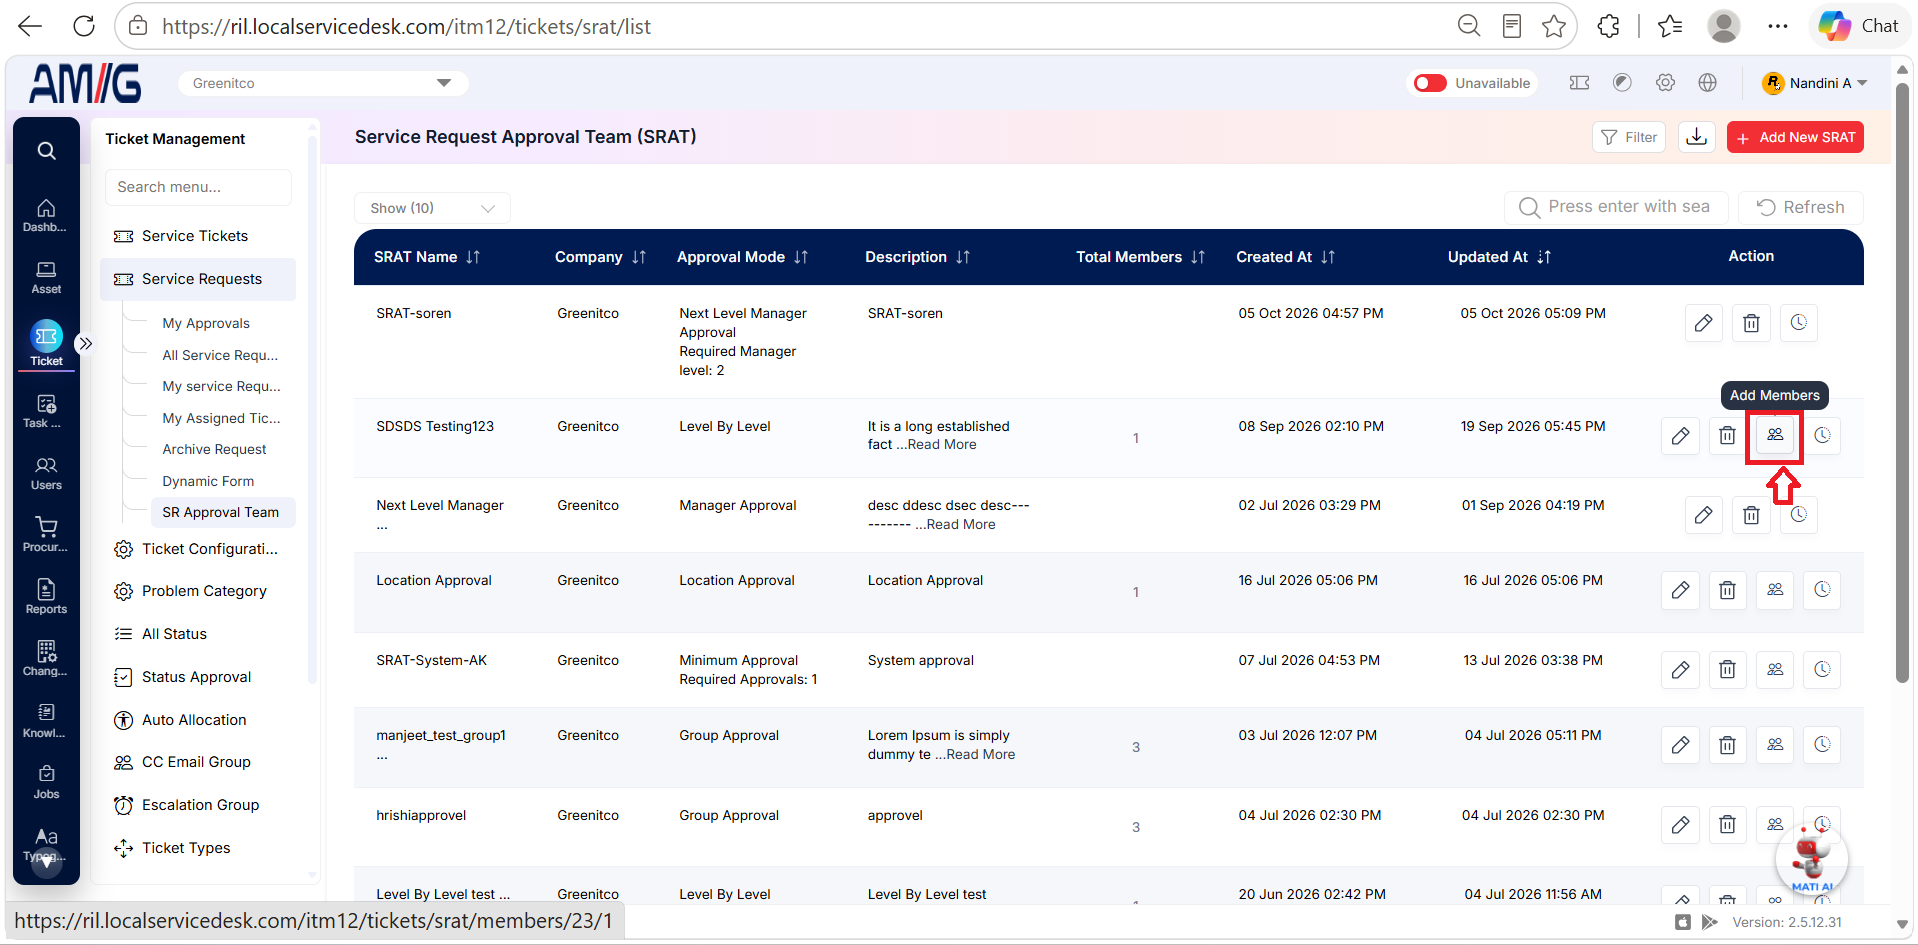1918x945 pixels.
Task: Open the settings gear in header
Action: [1665, 83]
